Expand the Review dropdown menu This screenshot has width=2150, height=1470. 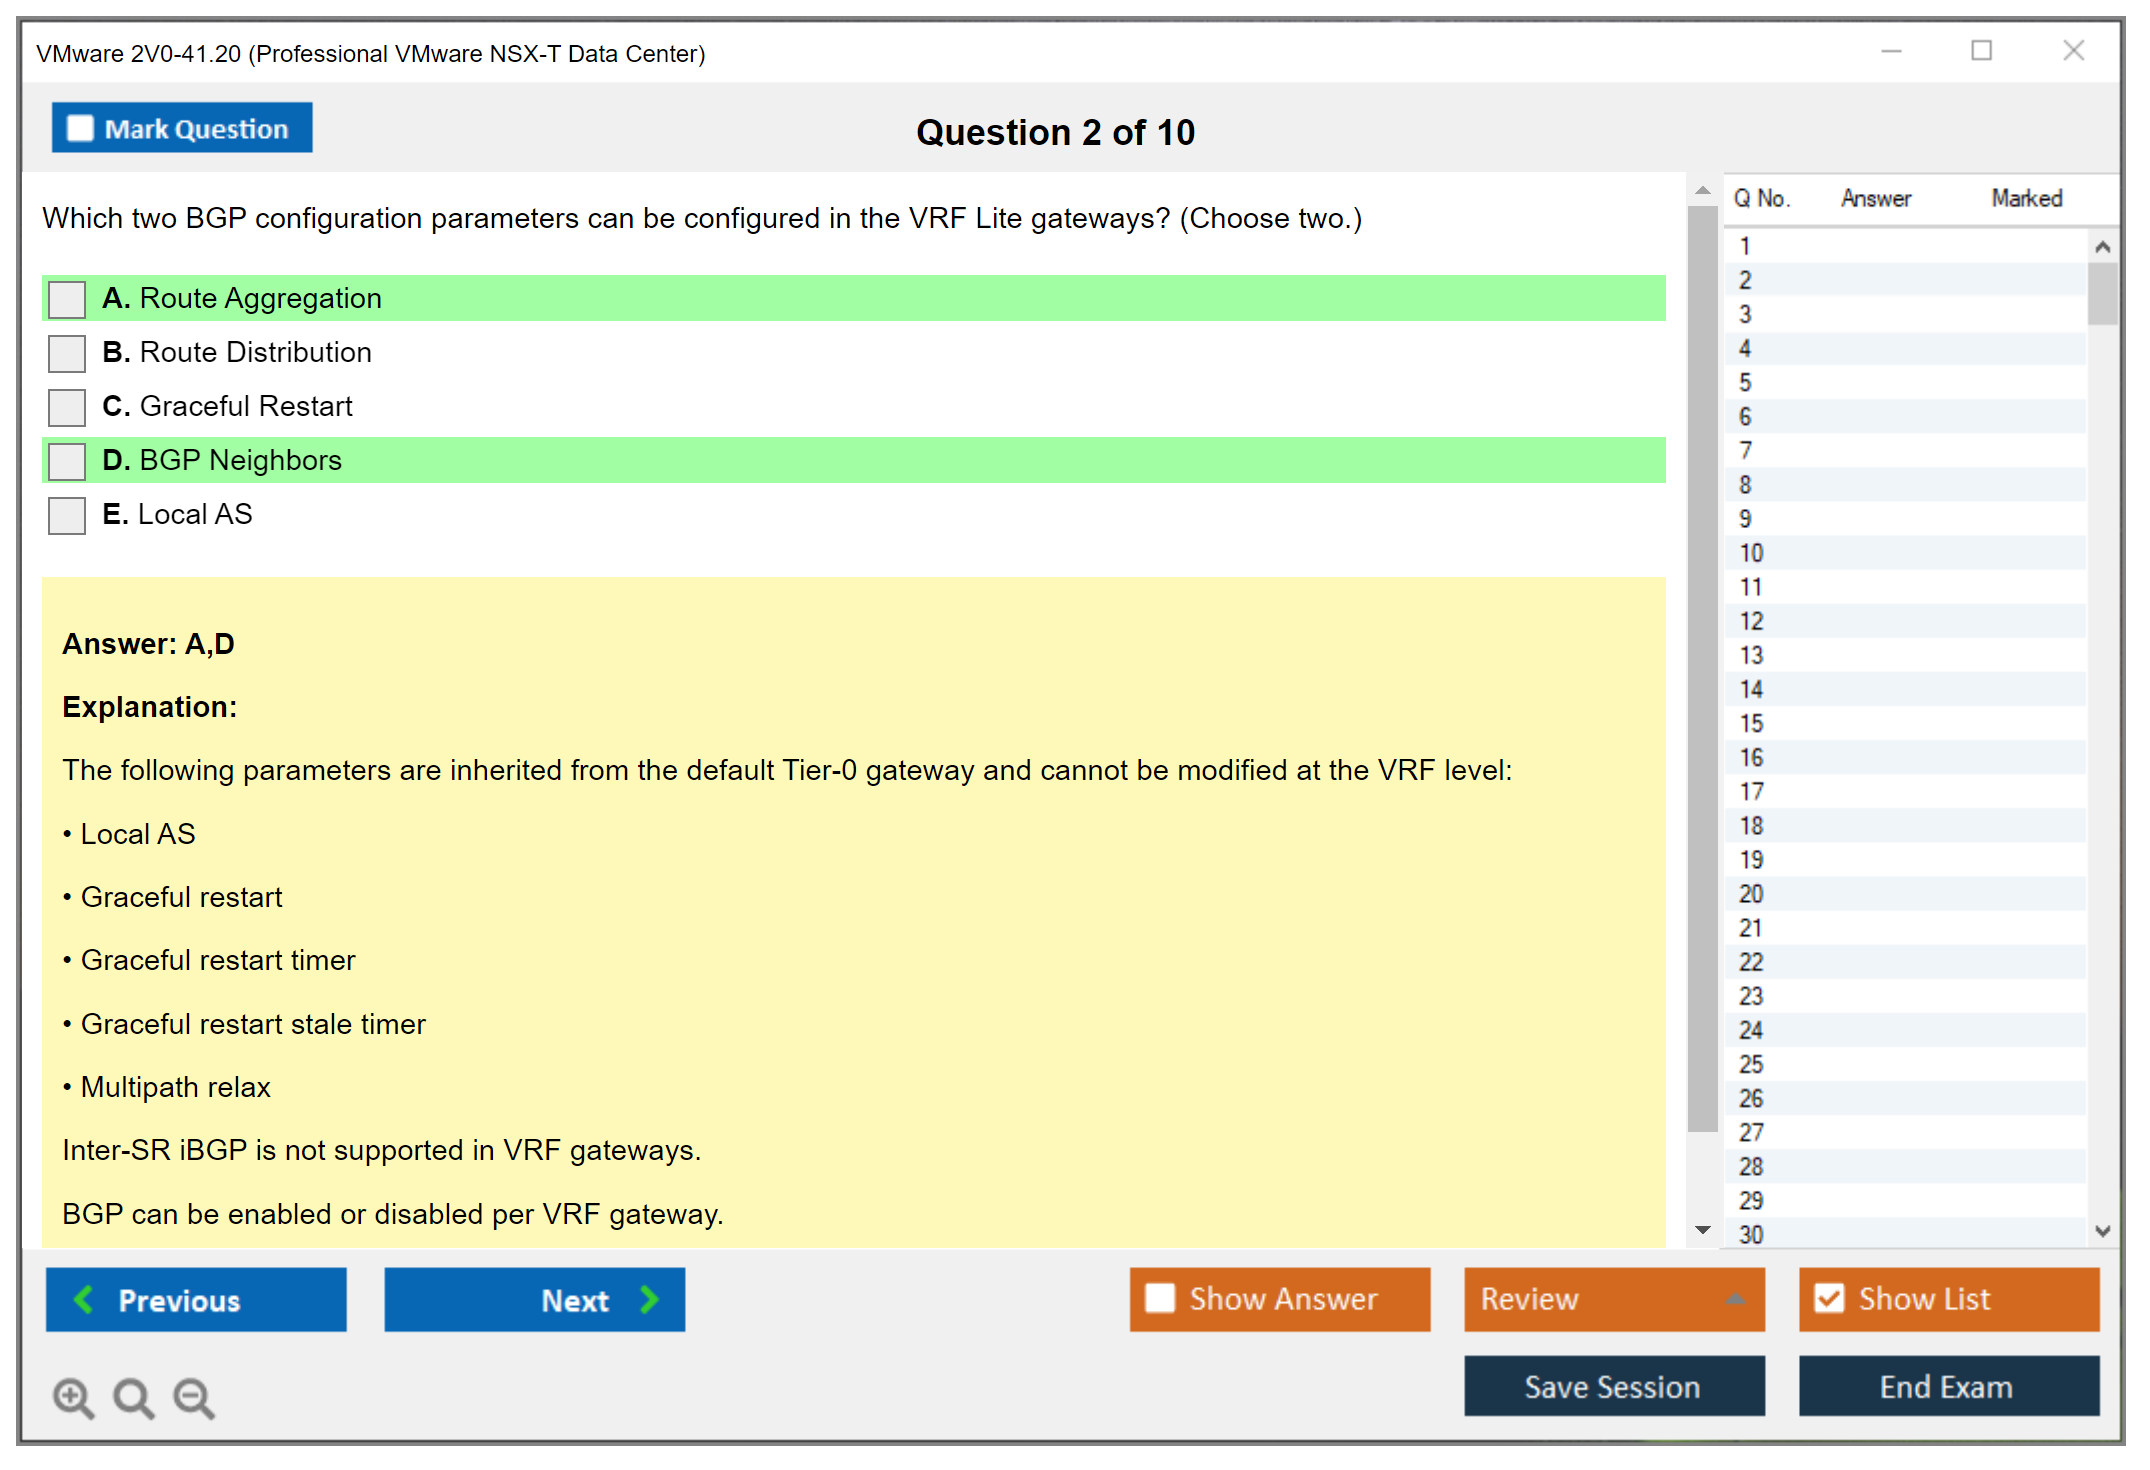pos(1735,1299)
